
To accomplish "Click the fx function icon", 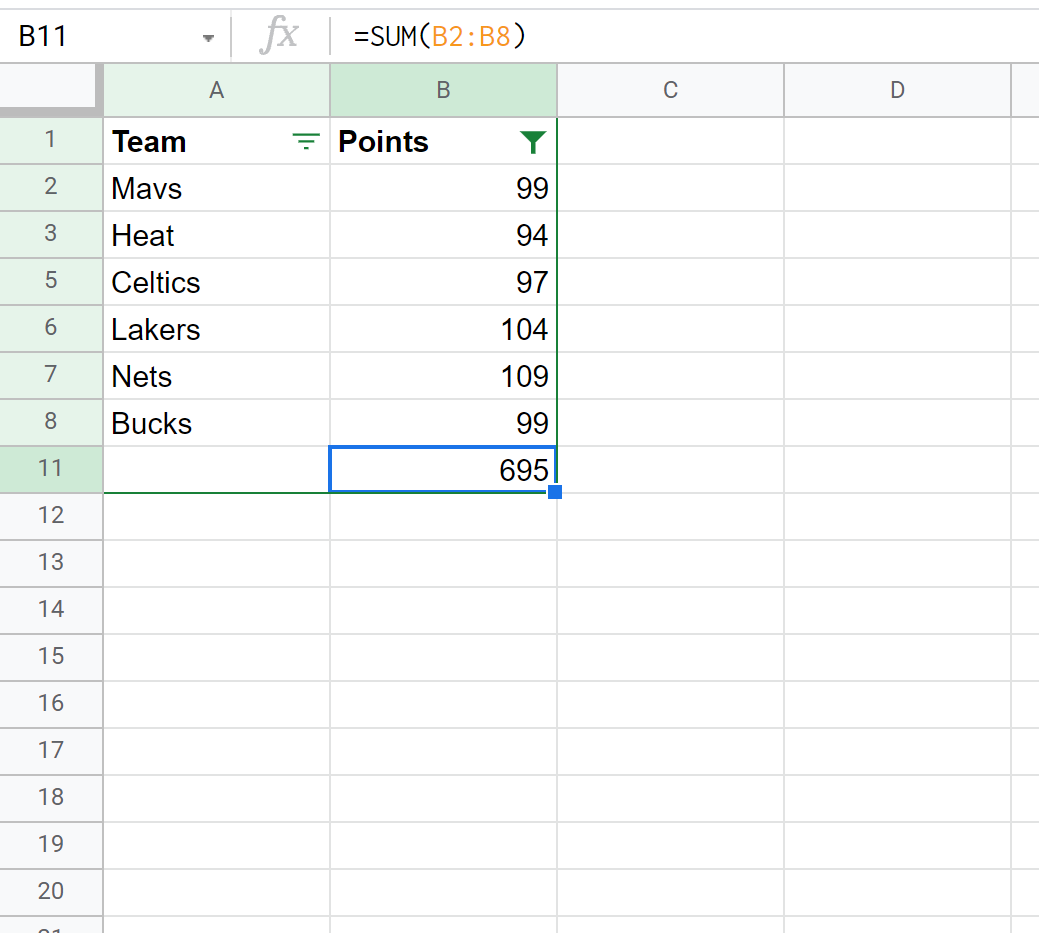I will click(279, 36).
